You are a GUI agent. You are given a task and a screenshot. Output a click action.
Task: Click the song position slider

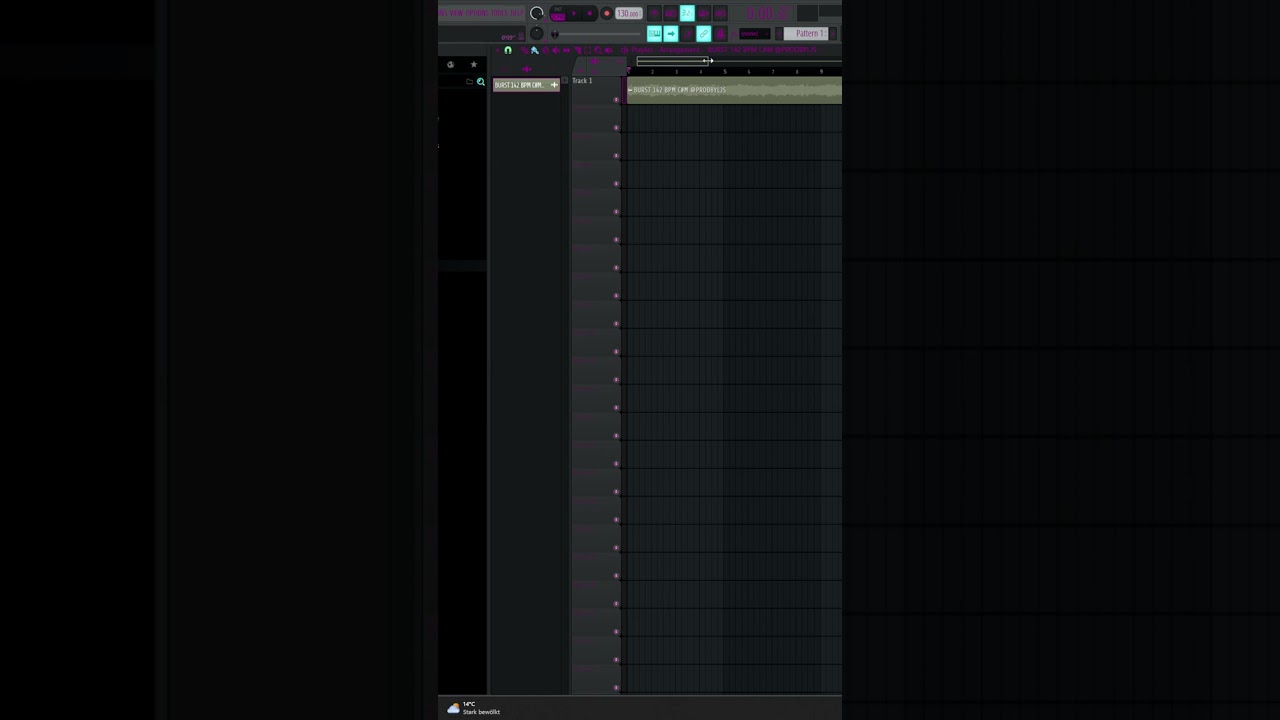tap(596, 34)
